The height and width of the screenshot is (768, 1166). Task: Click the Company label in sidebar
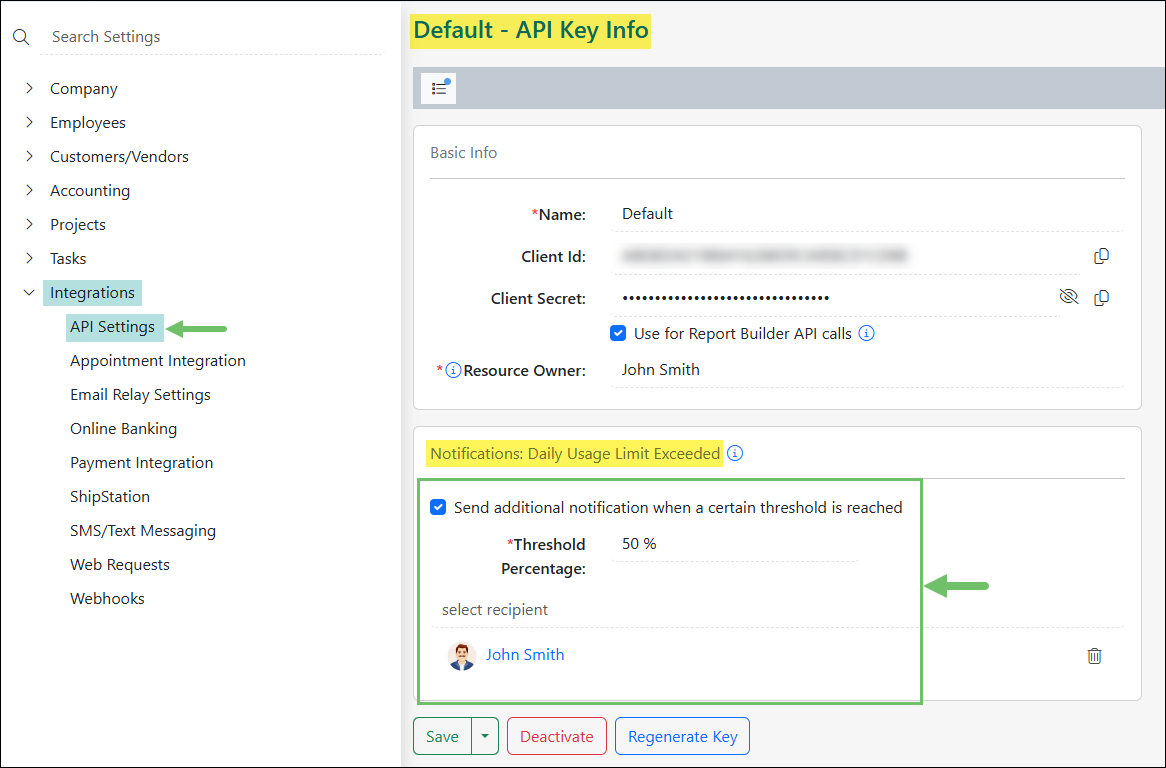84,88
